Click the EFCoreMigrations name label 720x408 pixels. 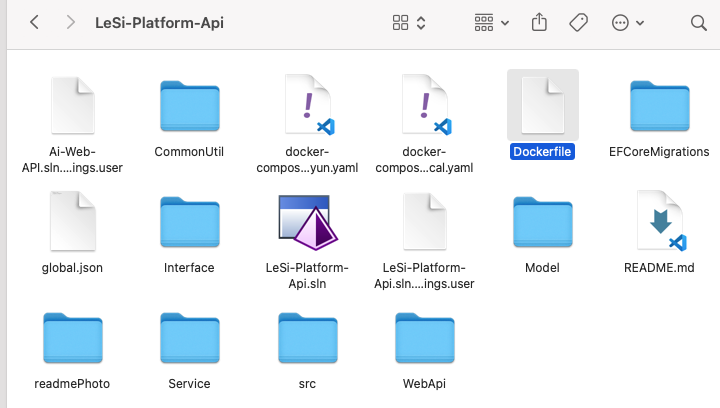click(x=659, y=151)
